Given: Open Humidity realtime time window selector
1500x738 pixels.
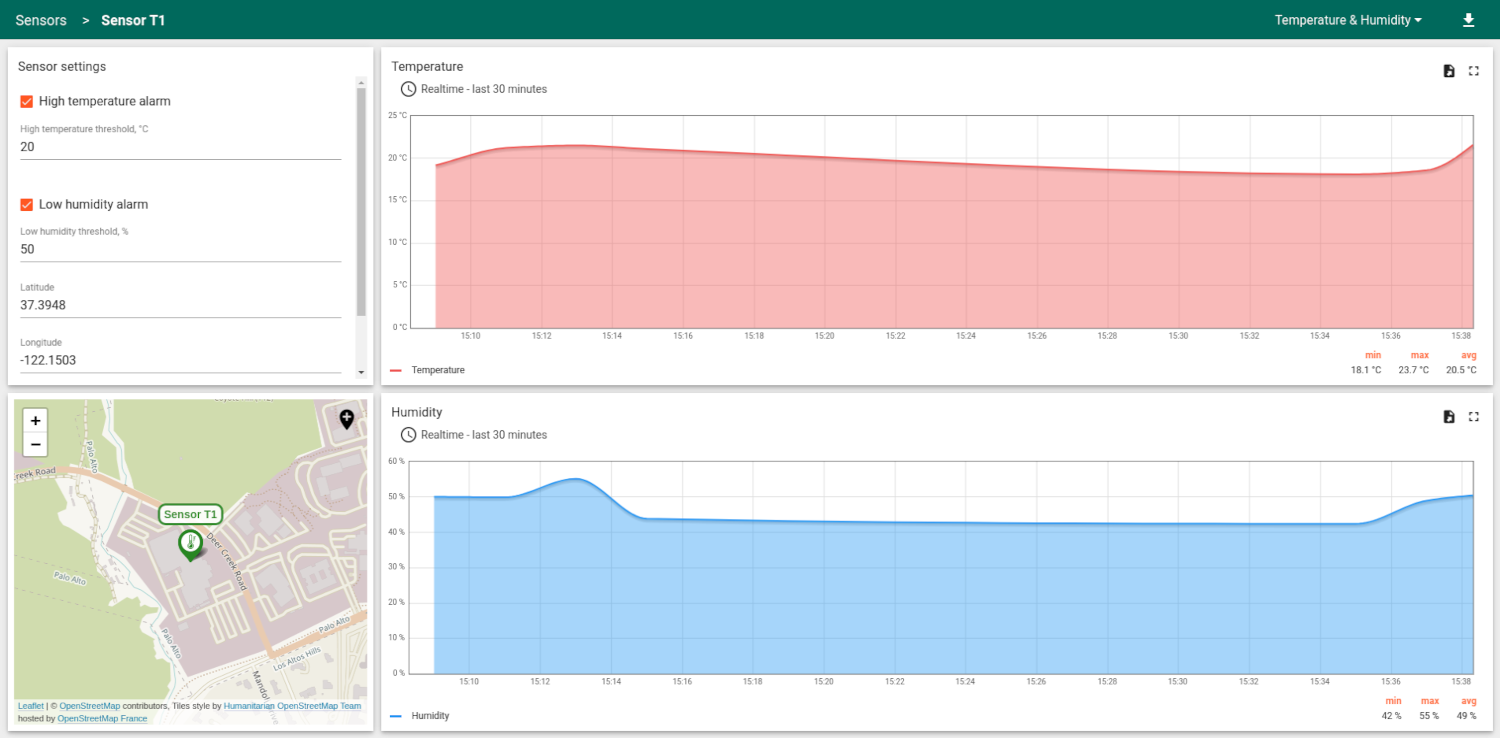Looking at the screenshot, I should tap(474, 435).
